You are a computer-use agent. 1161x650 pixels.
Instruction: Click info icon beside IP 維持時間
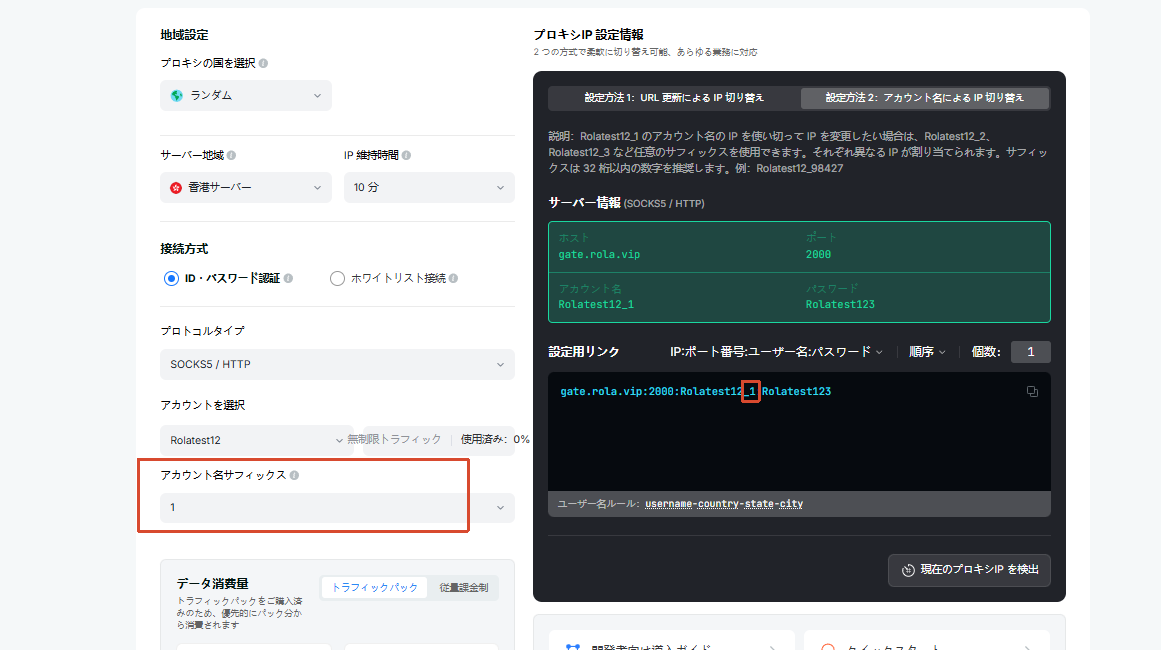click(x=406, y=155)
